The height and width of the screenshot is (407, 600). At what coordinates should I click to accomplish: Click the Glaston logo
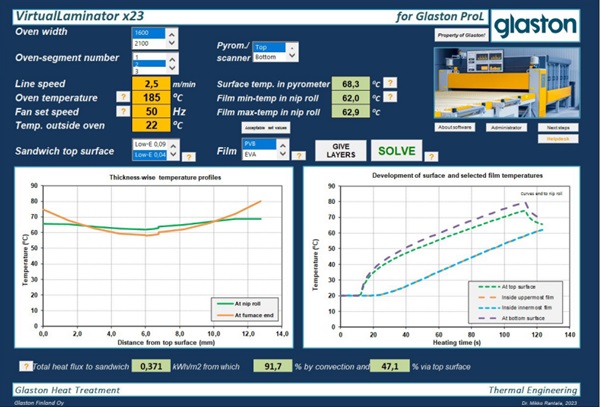pyautogui.click(x=535, y=25)
